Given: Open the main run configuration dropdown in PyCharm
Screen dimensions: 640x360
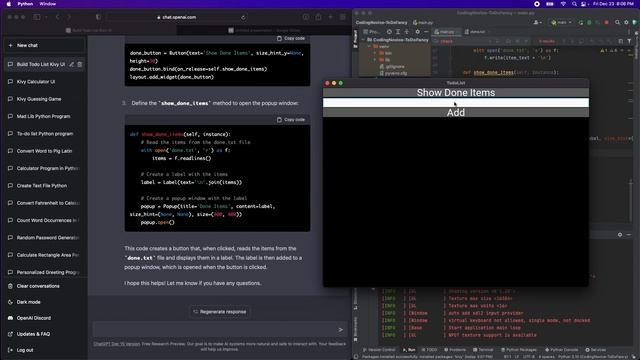Looking at the screenshot, I should [562, 23].
